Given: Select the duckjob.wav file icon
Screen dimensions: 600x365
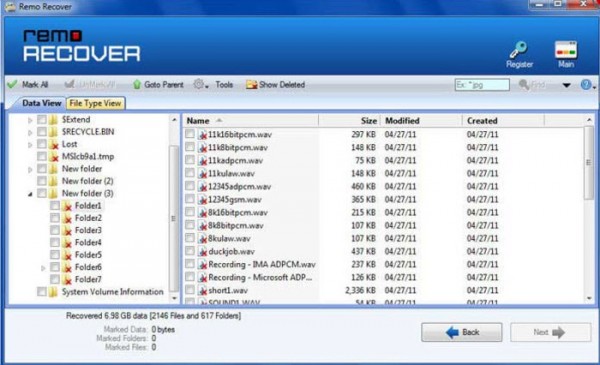Looking at the screenshot, I should pyautogui.click(x=203, y=252).
